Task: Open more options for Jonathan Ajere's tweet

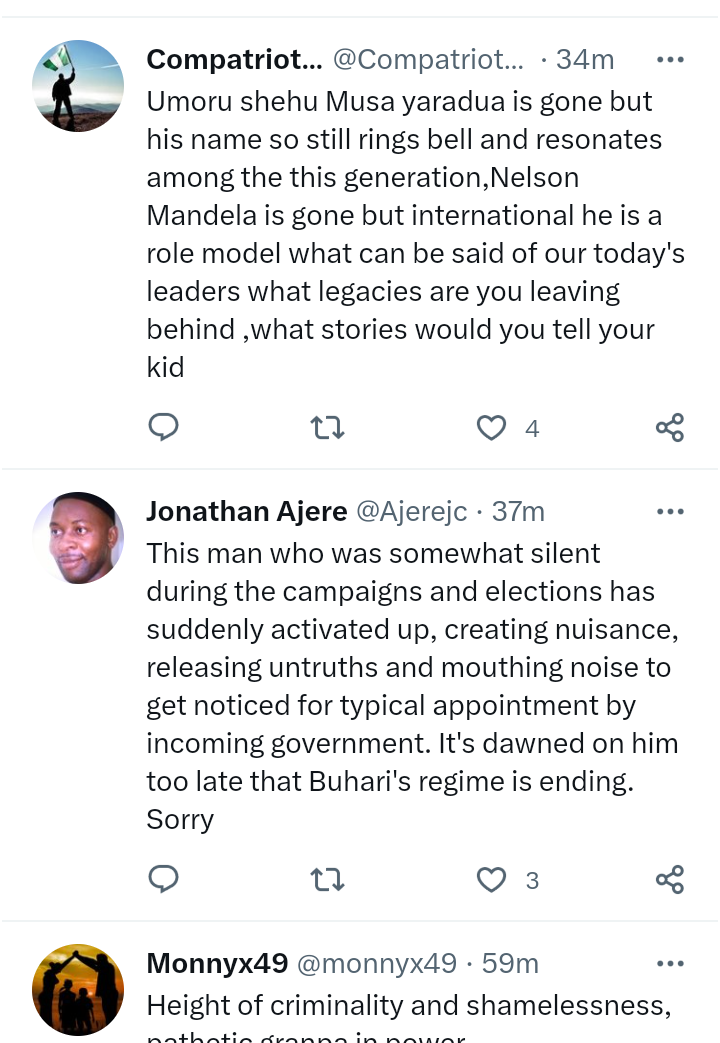Action: (670, 512)
